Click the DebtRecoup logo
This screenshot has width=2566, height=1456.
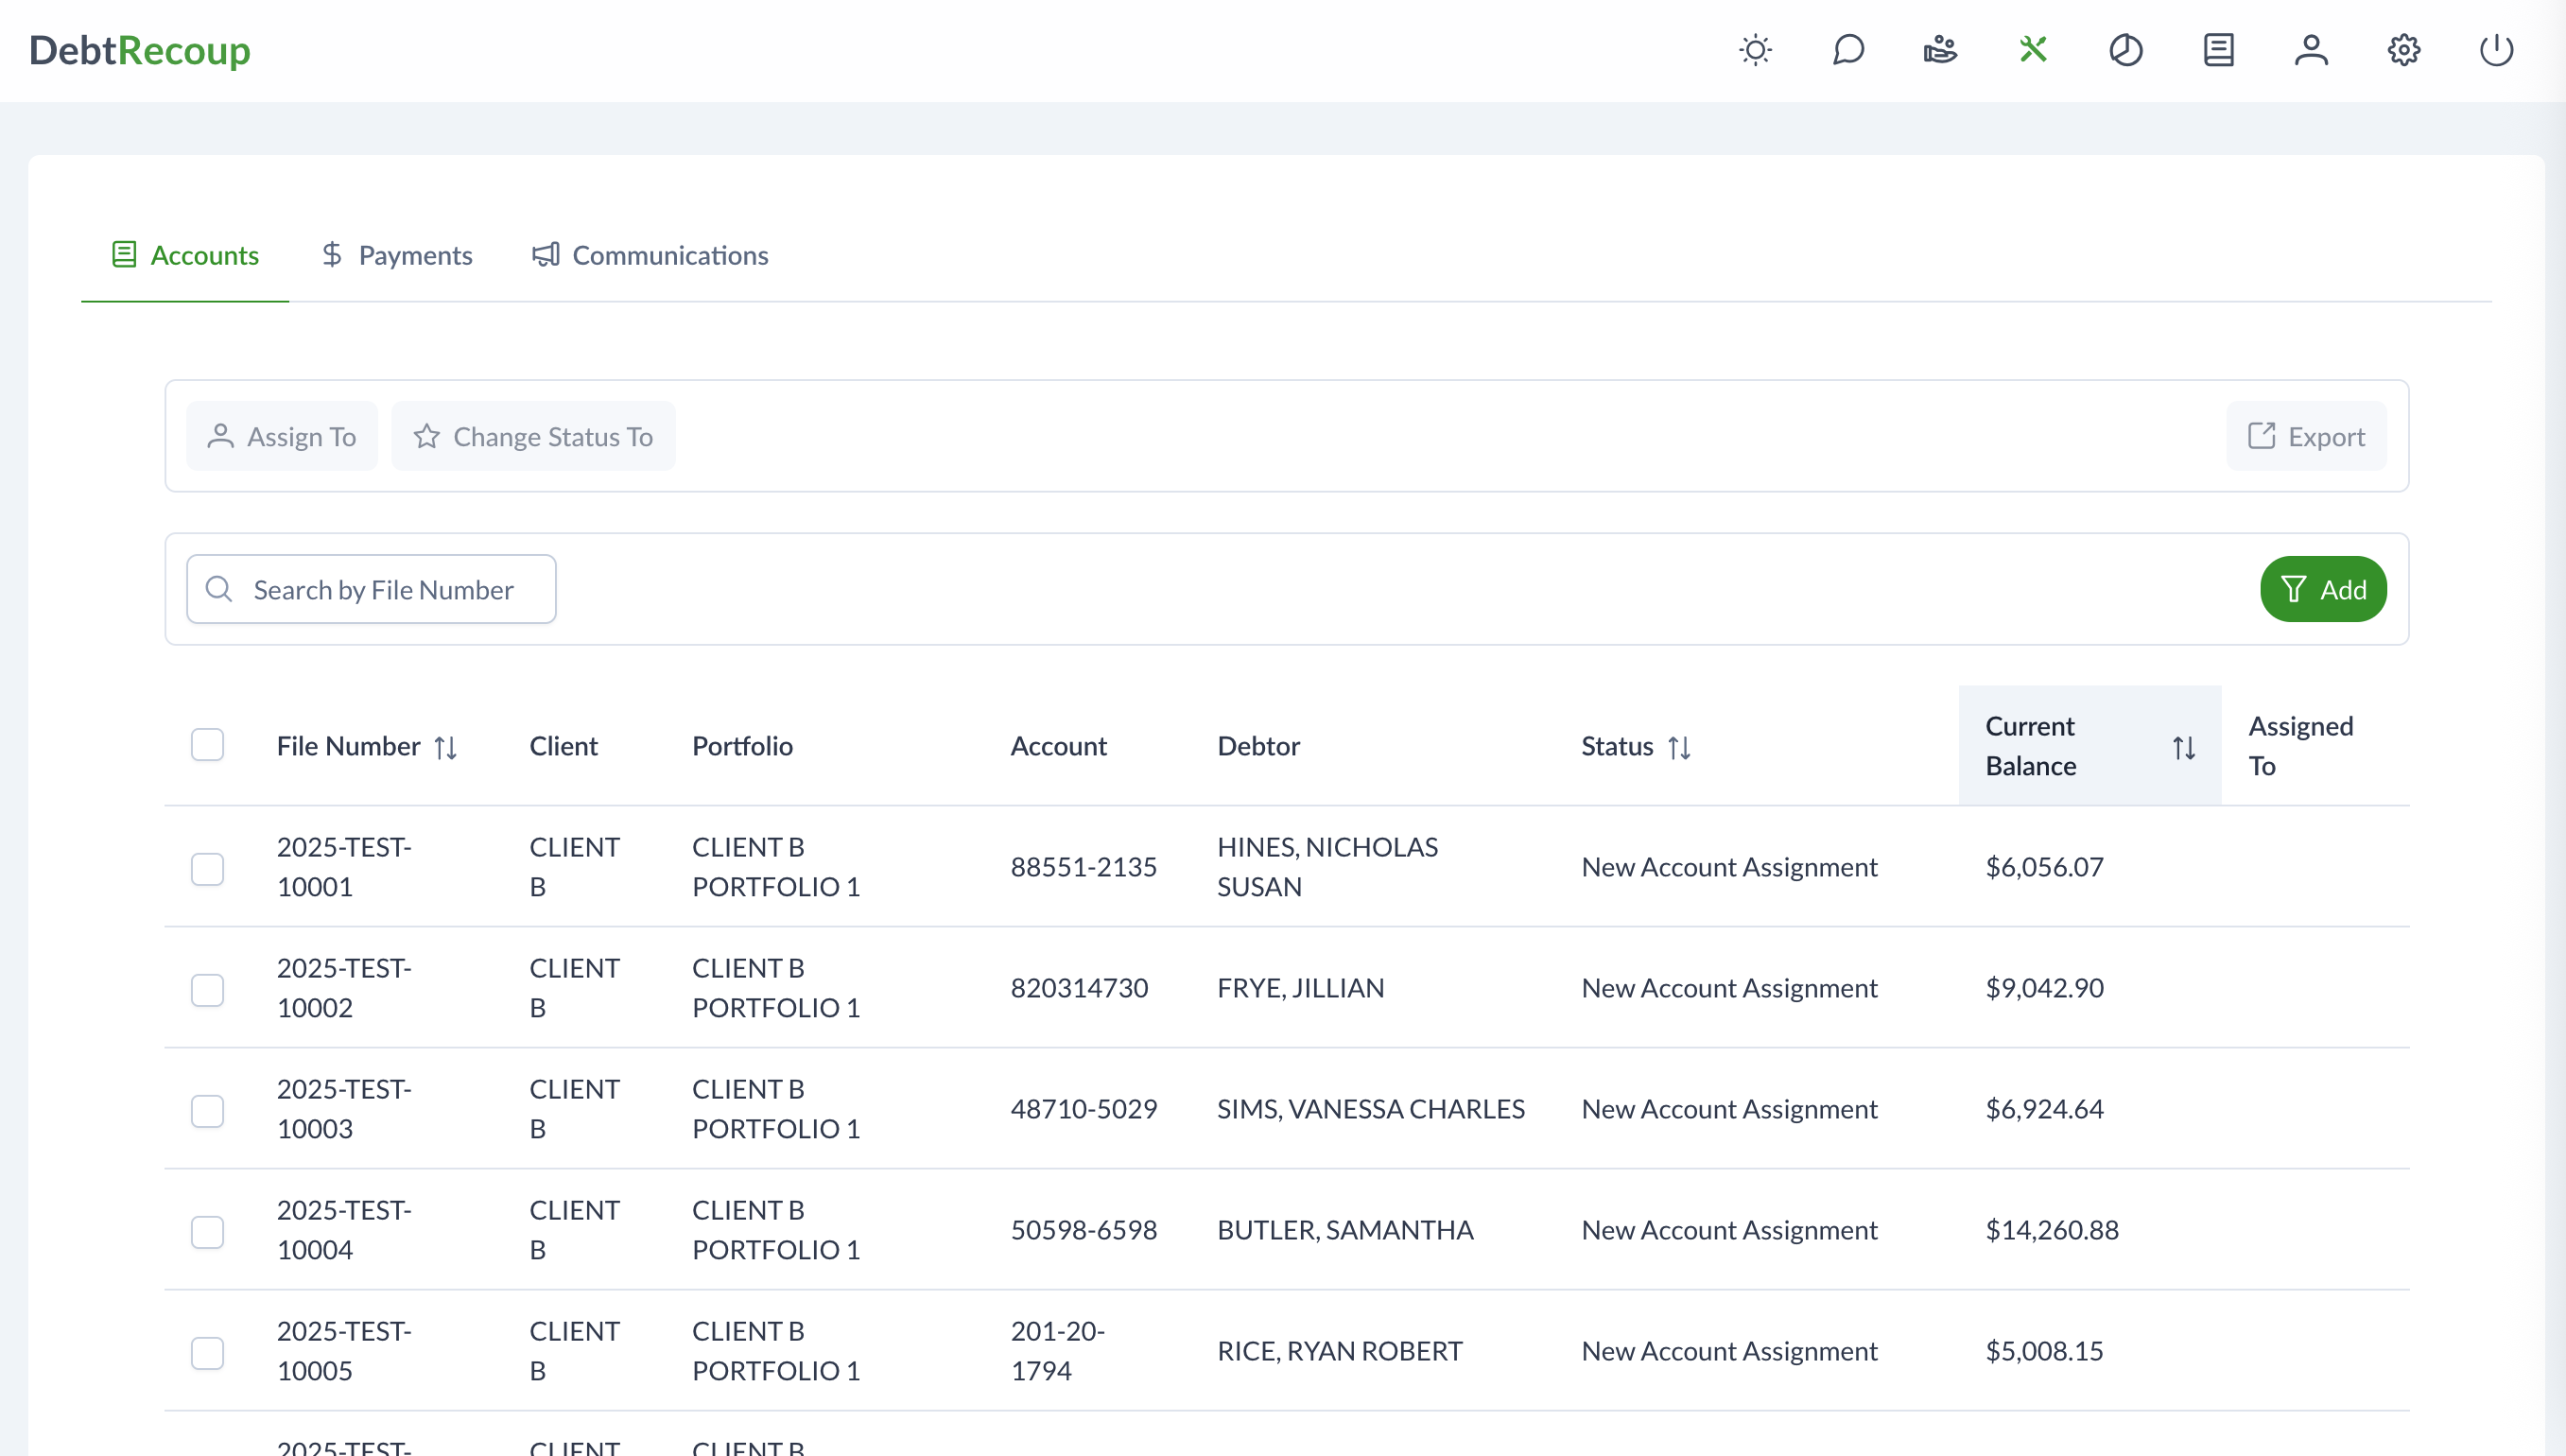coord(140,50)
